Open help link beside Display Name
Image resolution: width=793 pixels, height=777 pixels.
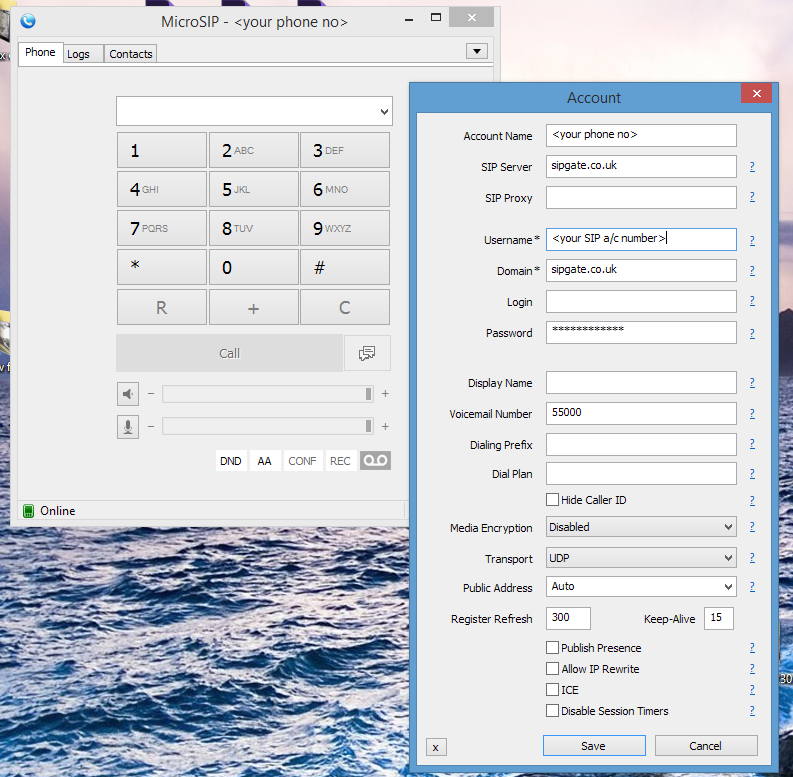click(752, 382)
